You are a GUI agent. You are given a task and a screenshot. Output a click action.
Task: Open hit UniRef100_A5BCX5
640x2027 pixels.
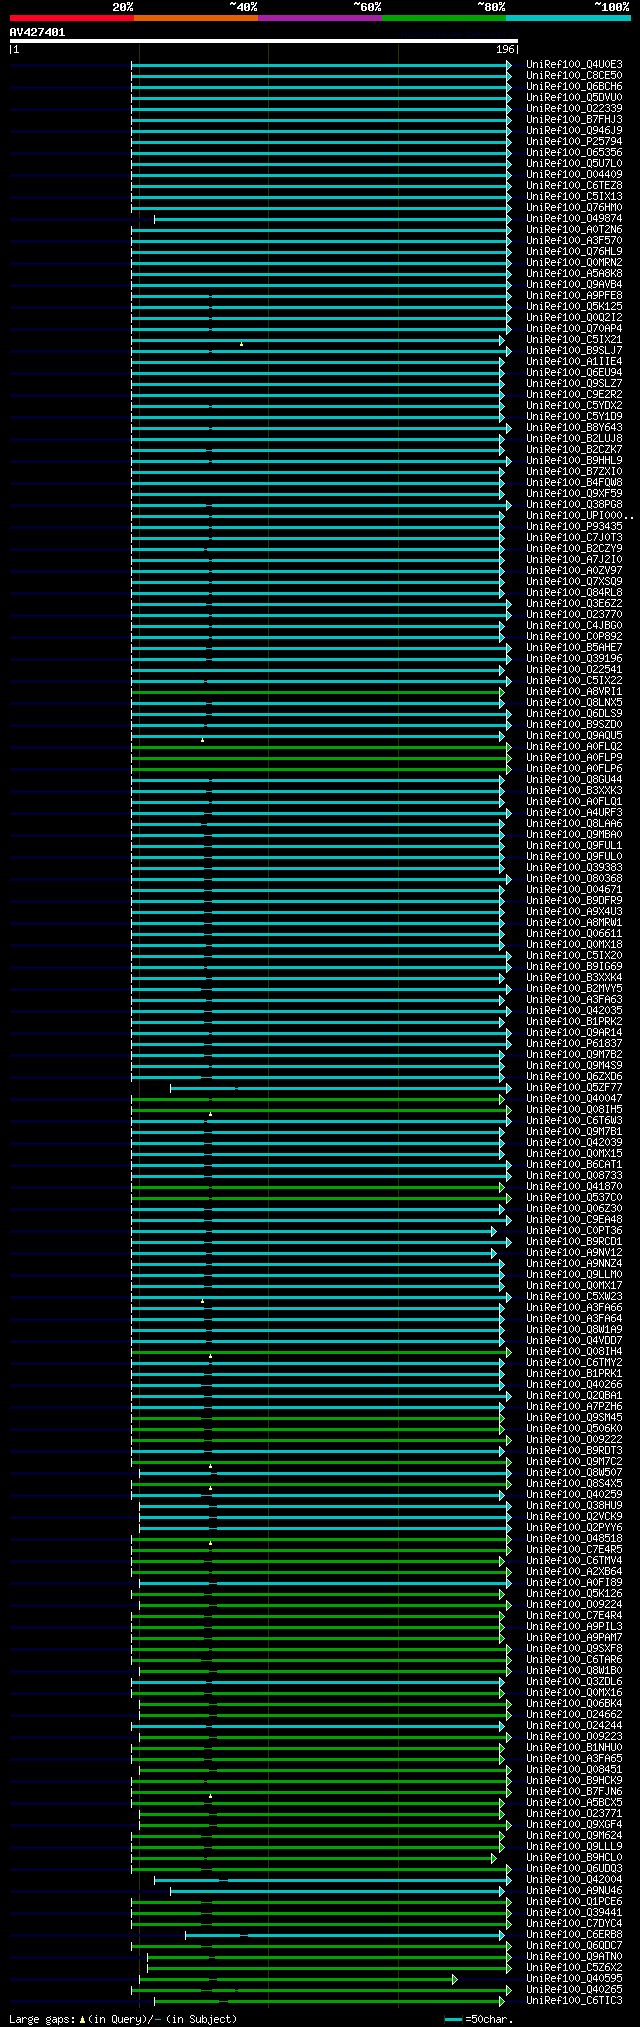coord(574,1803)
